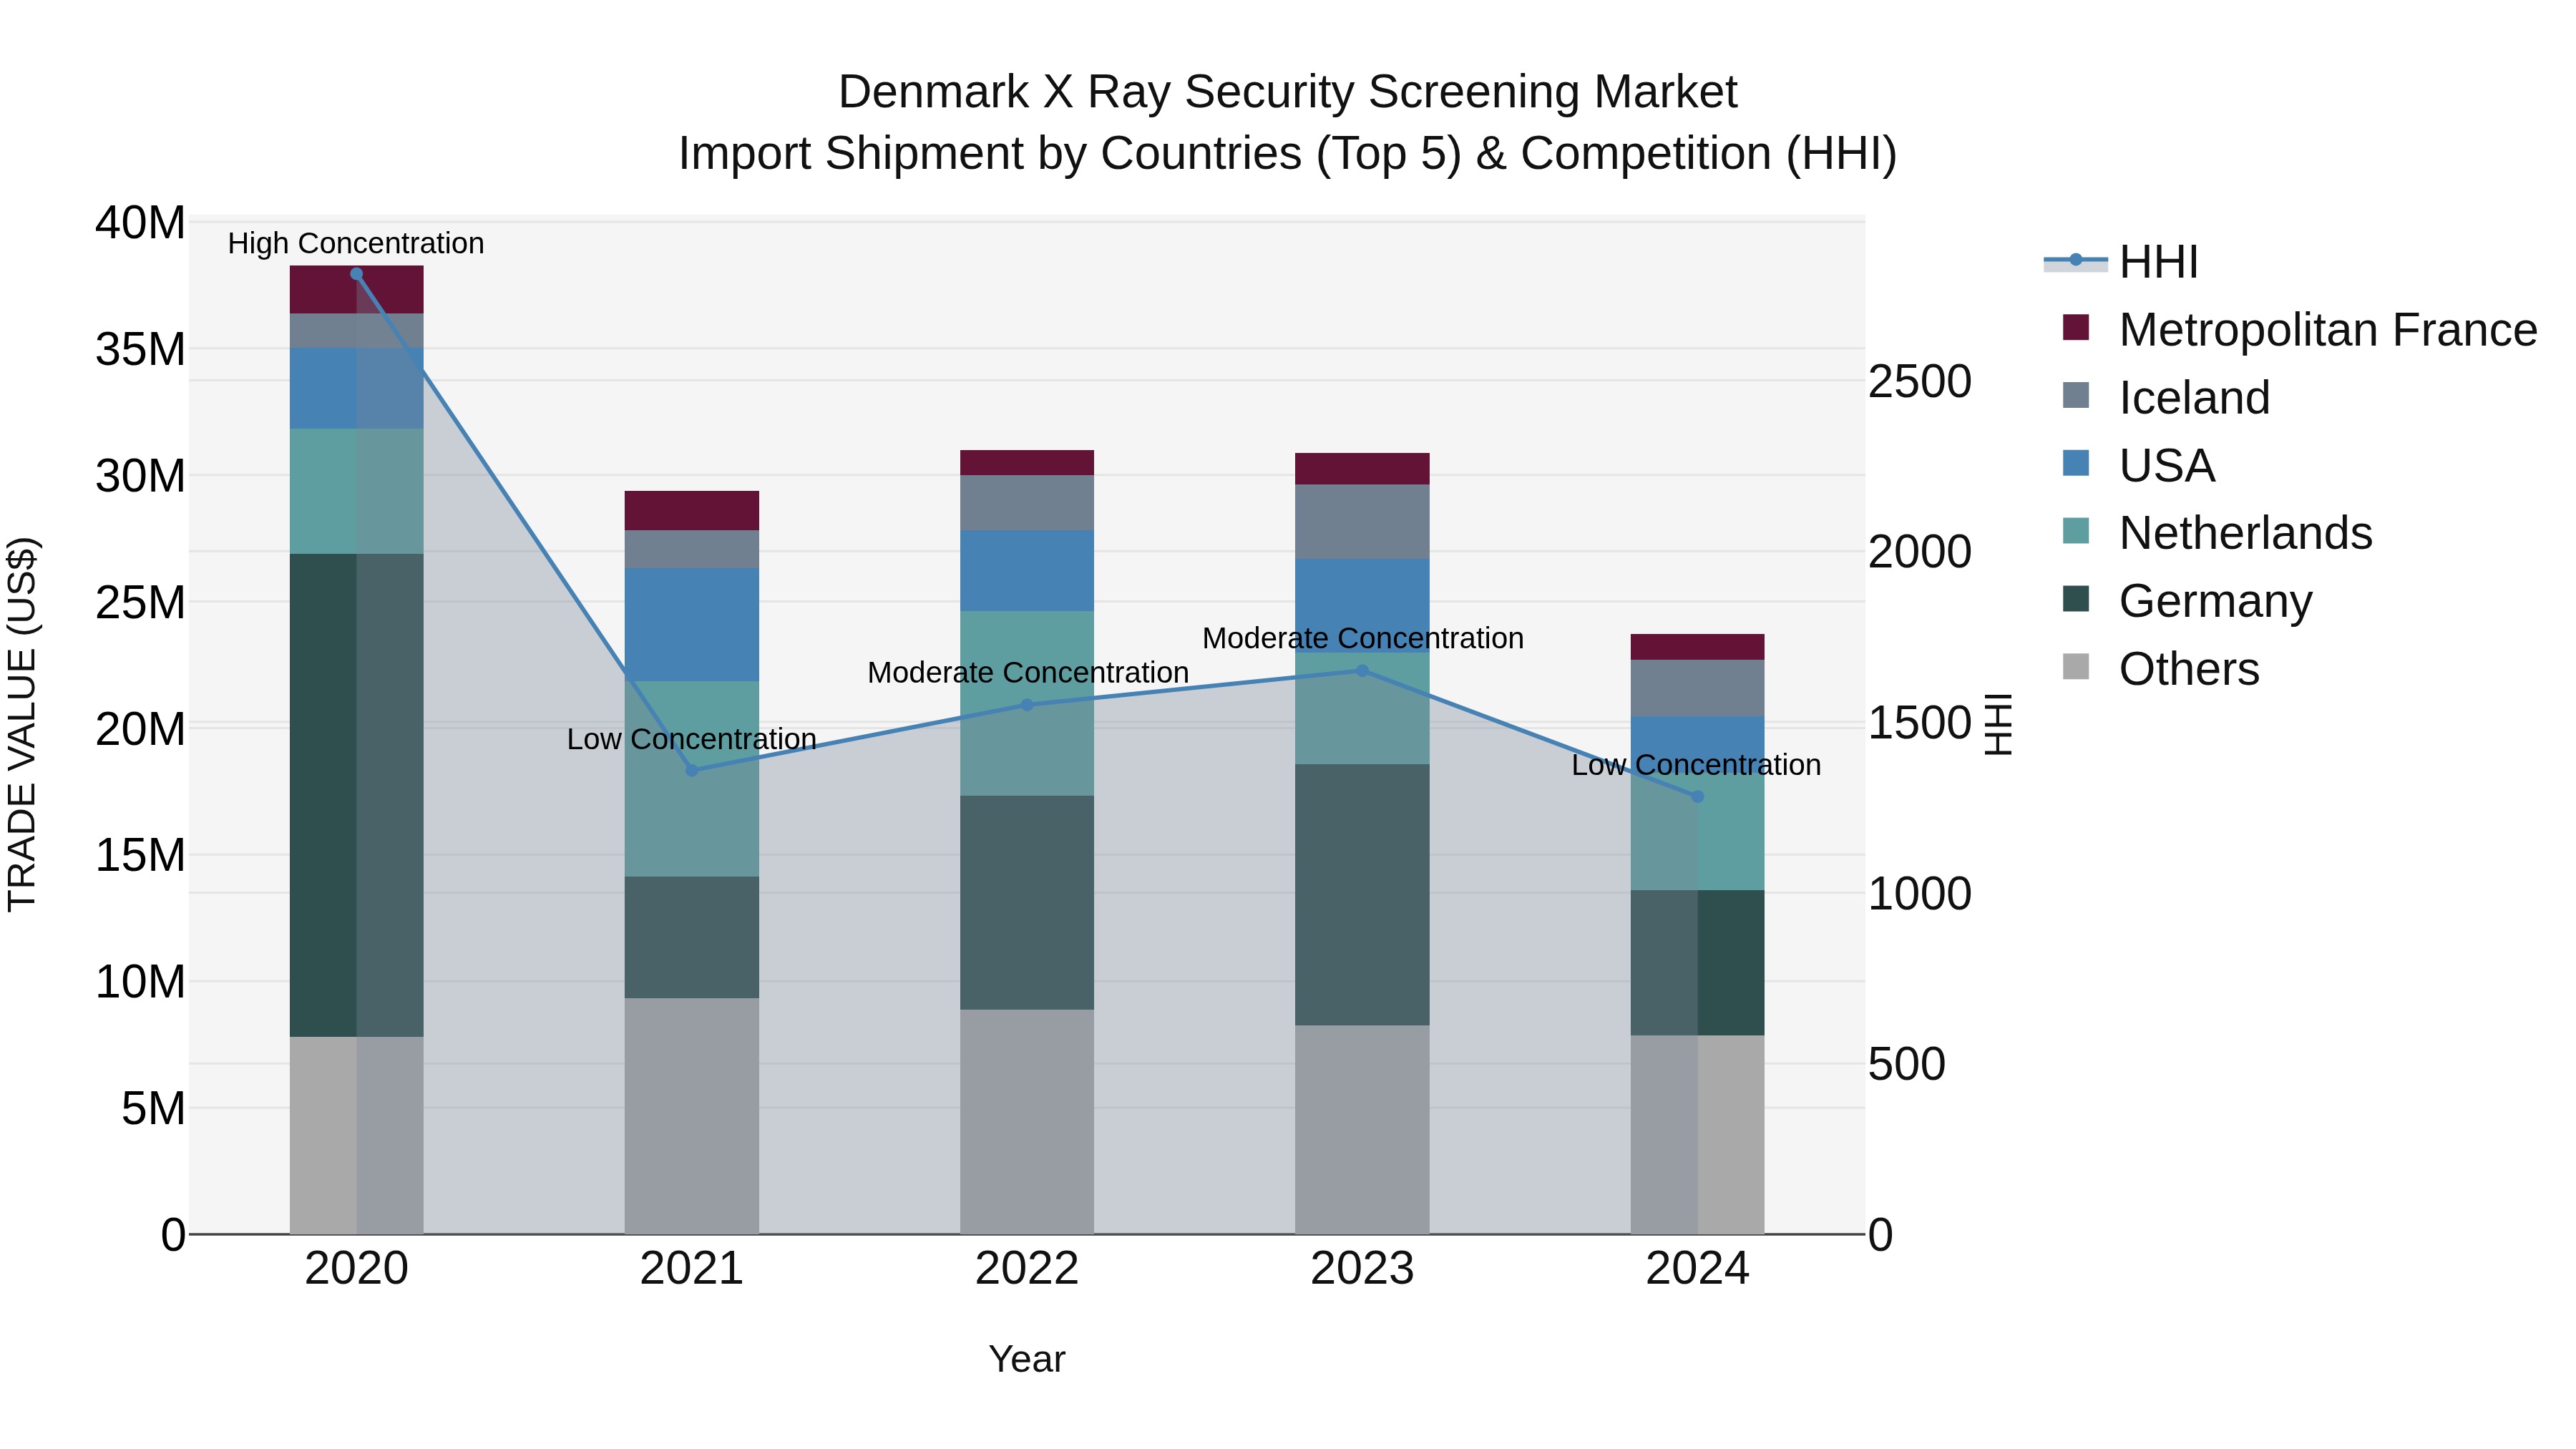Image resolution: width=2576 pixels, height=1449 pixels.
Task: Click the Year axis title
Action: point(1027,1360)
